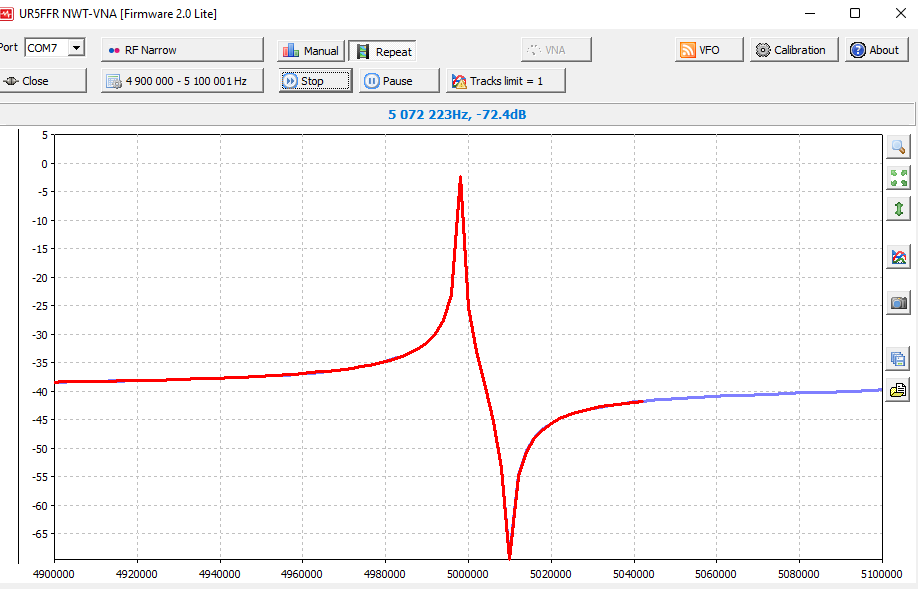Open the RF Narrow mode selector
The width and height of the screenshot is (918, 589).
(x=182, y=50)
